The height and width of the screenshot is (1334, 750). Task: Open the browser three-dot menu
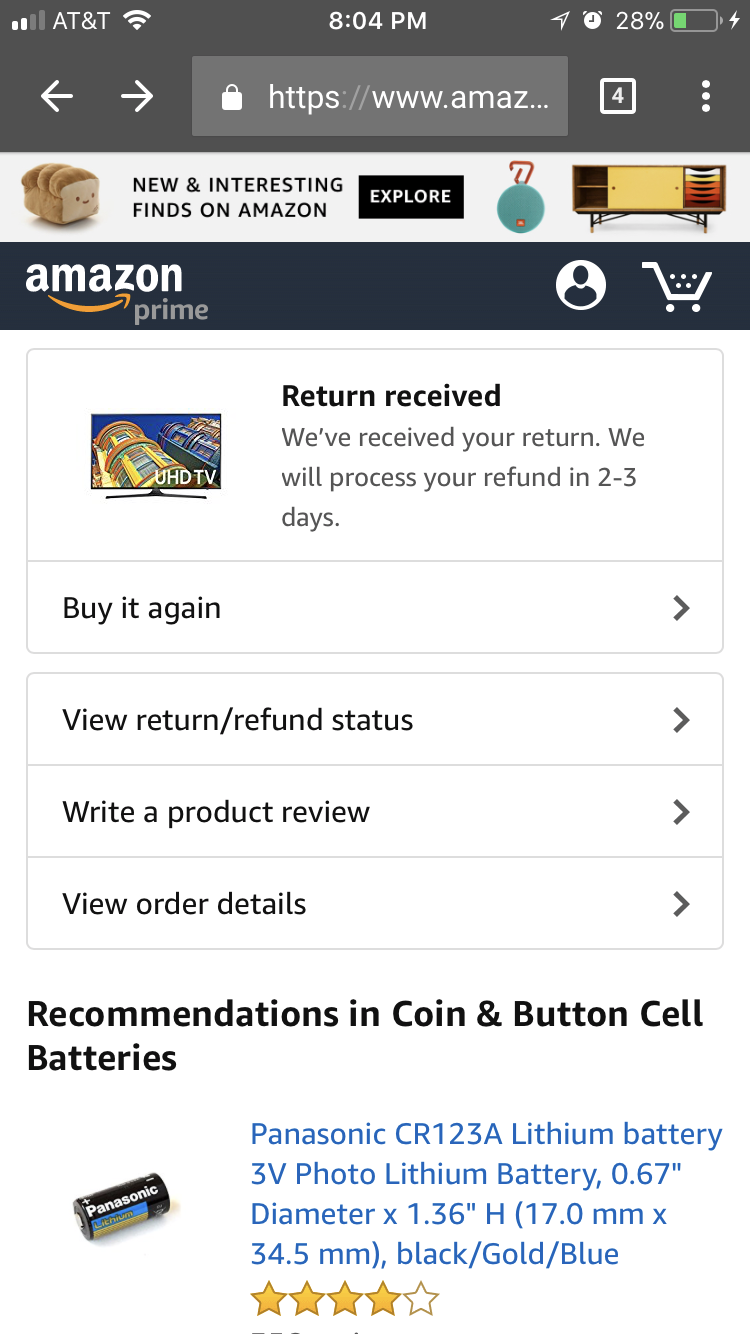pos(706,97)
